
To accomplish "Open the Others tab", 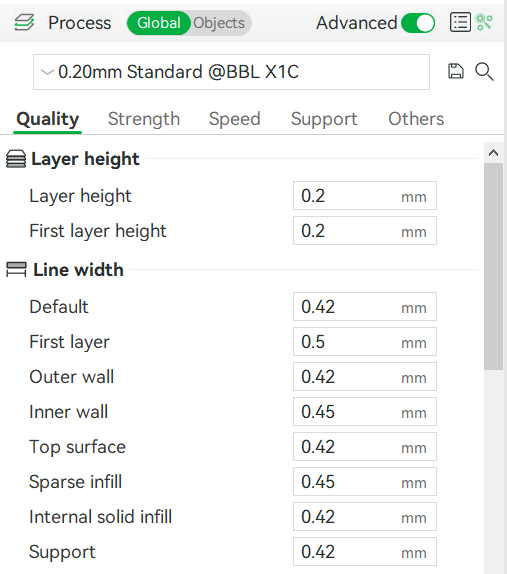I will 416,119.
